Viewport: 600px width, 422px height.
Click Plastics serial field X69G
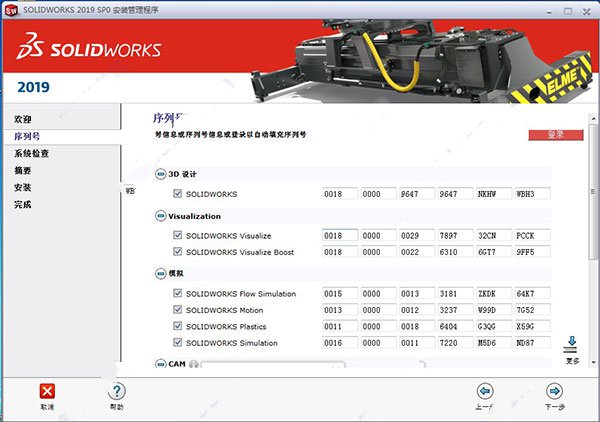(533, 326)
